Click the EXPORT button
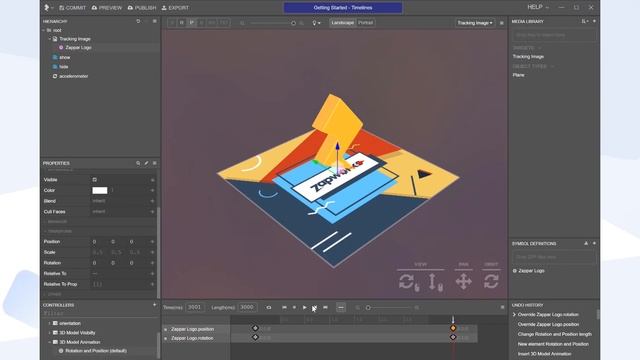640x360 pixels. pos(175,8)
